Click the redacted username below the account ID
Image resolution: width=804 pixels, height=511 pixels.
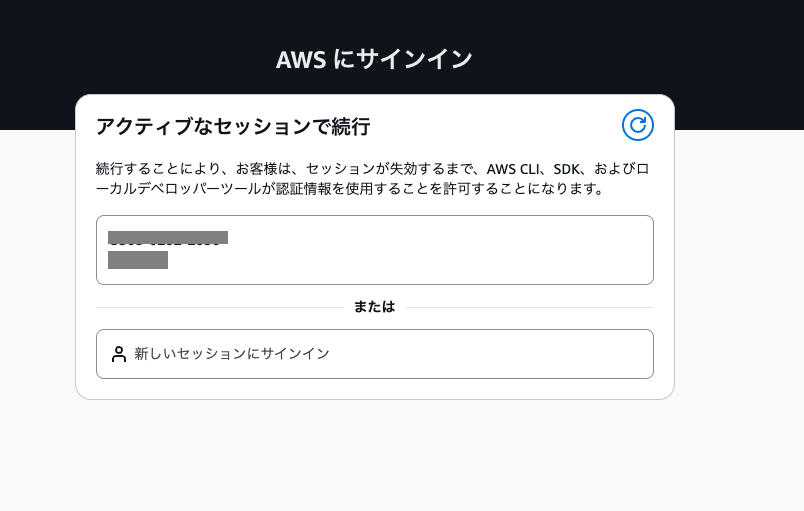pyautogui.click(x=138, y=260)
